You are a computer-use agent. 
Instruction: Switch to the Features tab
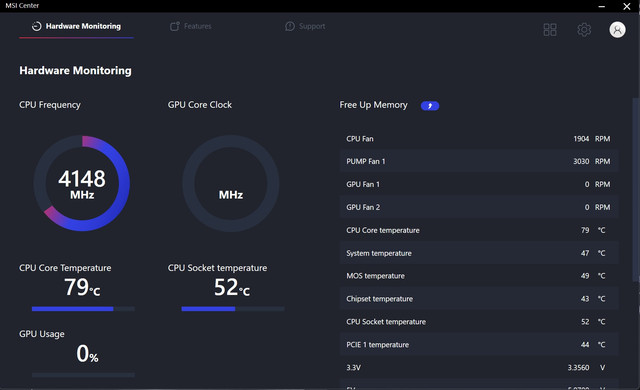coord(191,26)
